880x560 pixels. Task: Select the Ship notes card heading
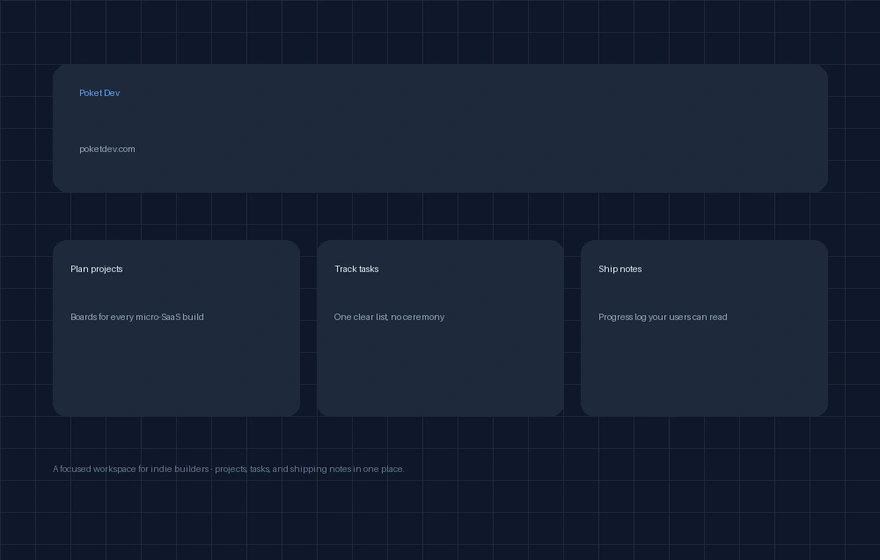tap(620, 269)
